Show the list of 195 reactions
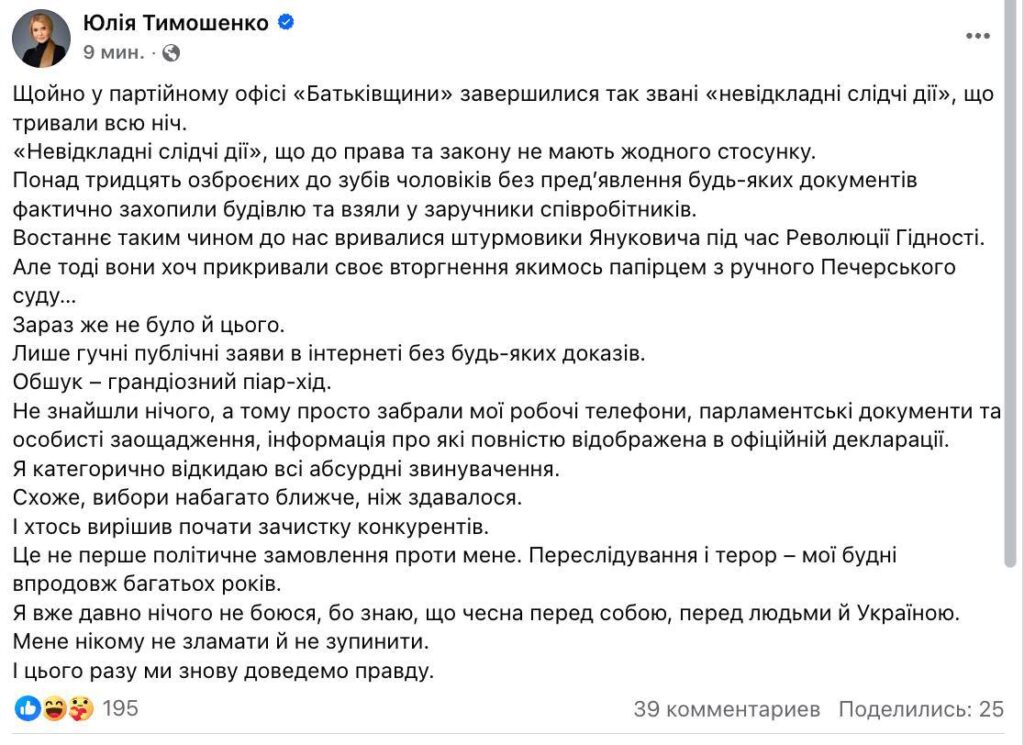1024x745 pixels. (x=120, y=709)
